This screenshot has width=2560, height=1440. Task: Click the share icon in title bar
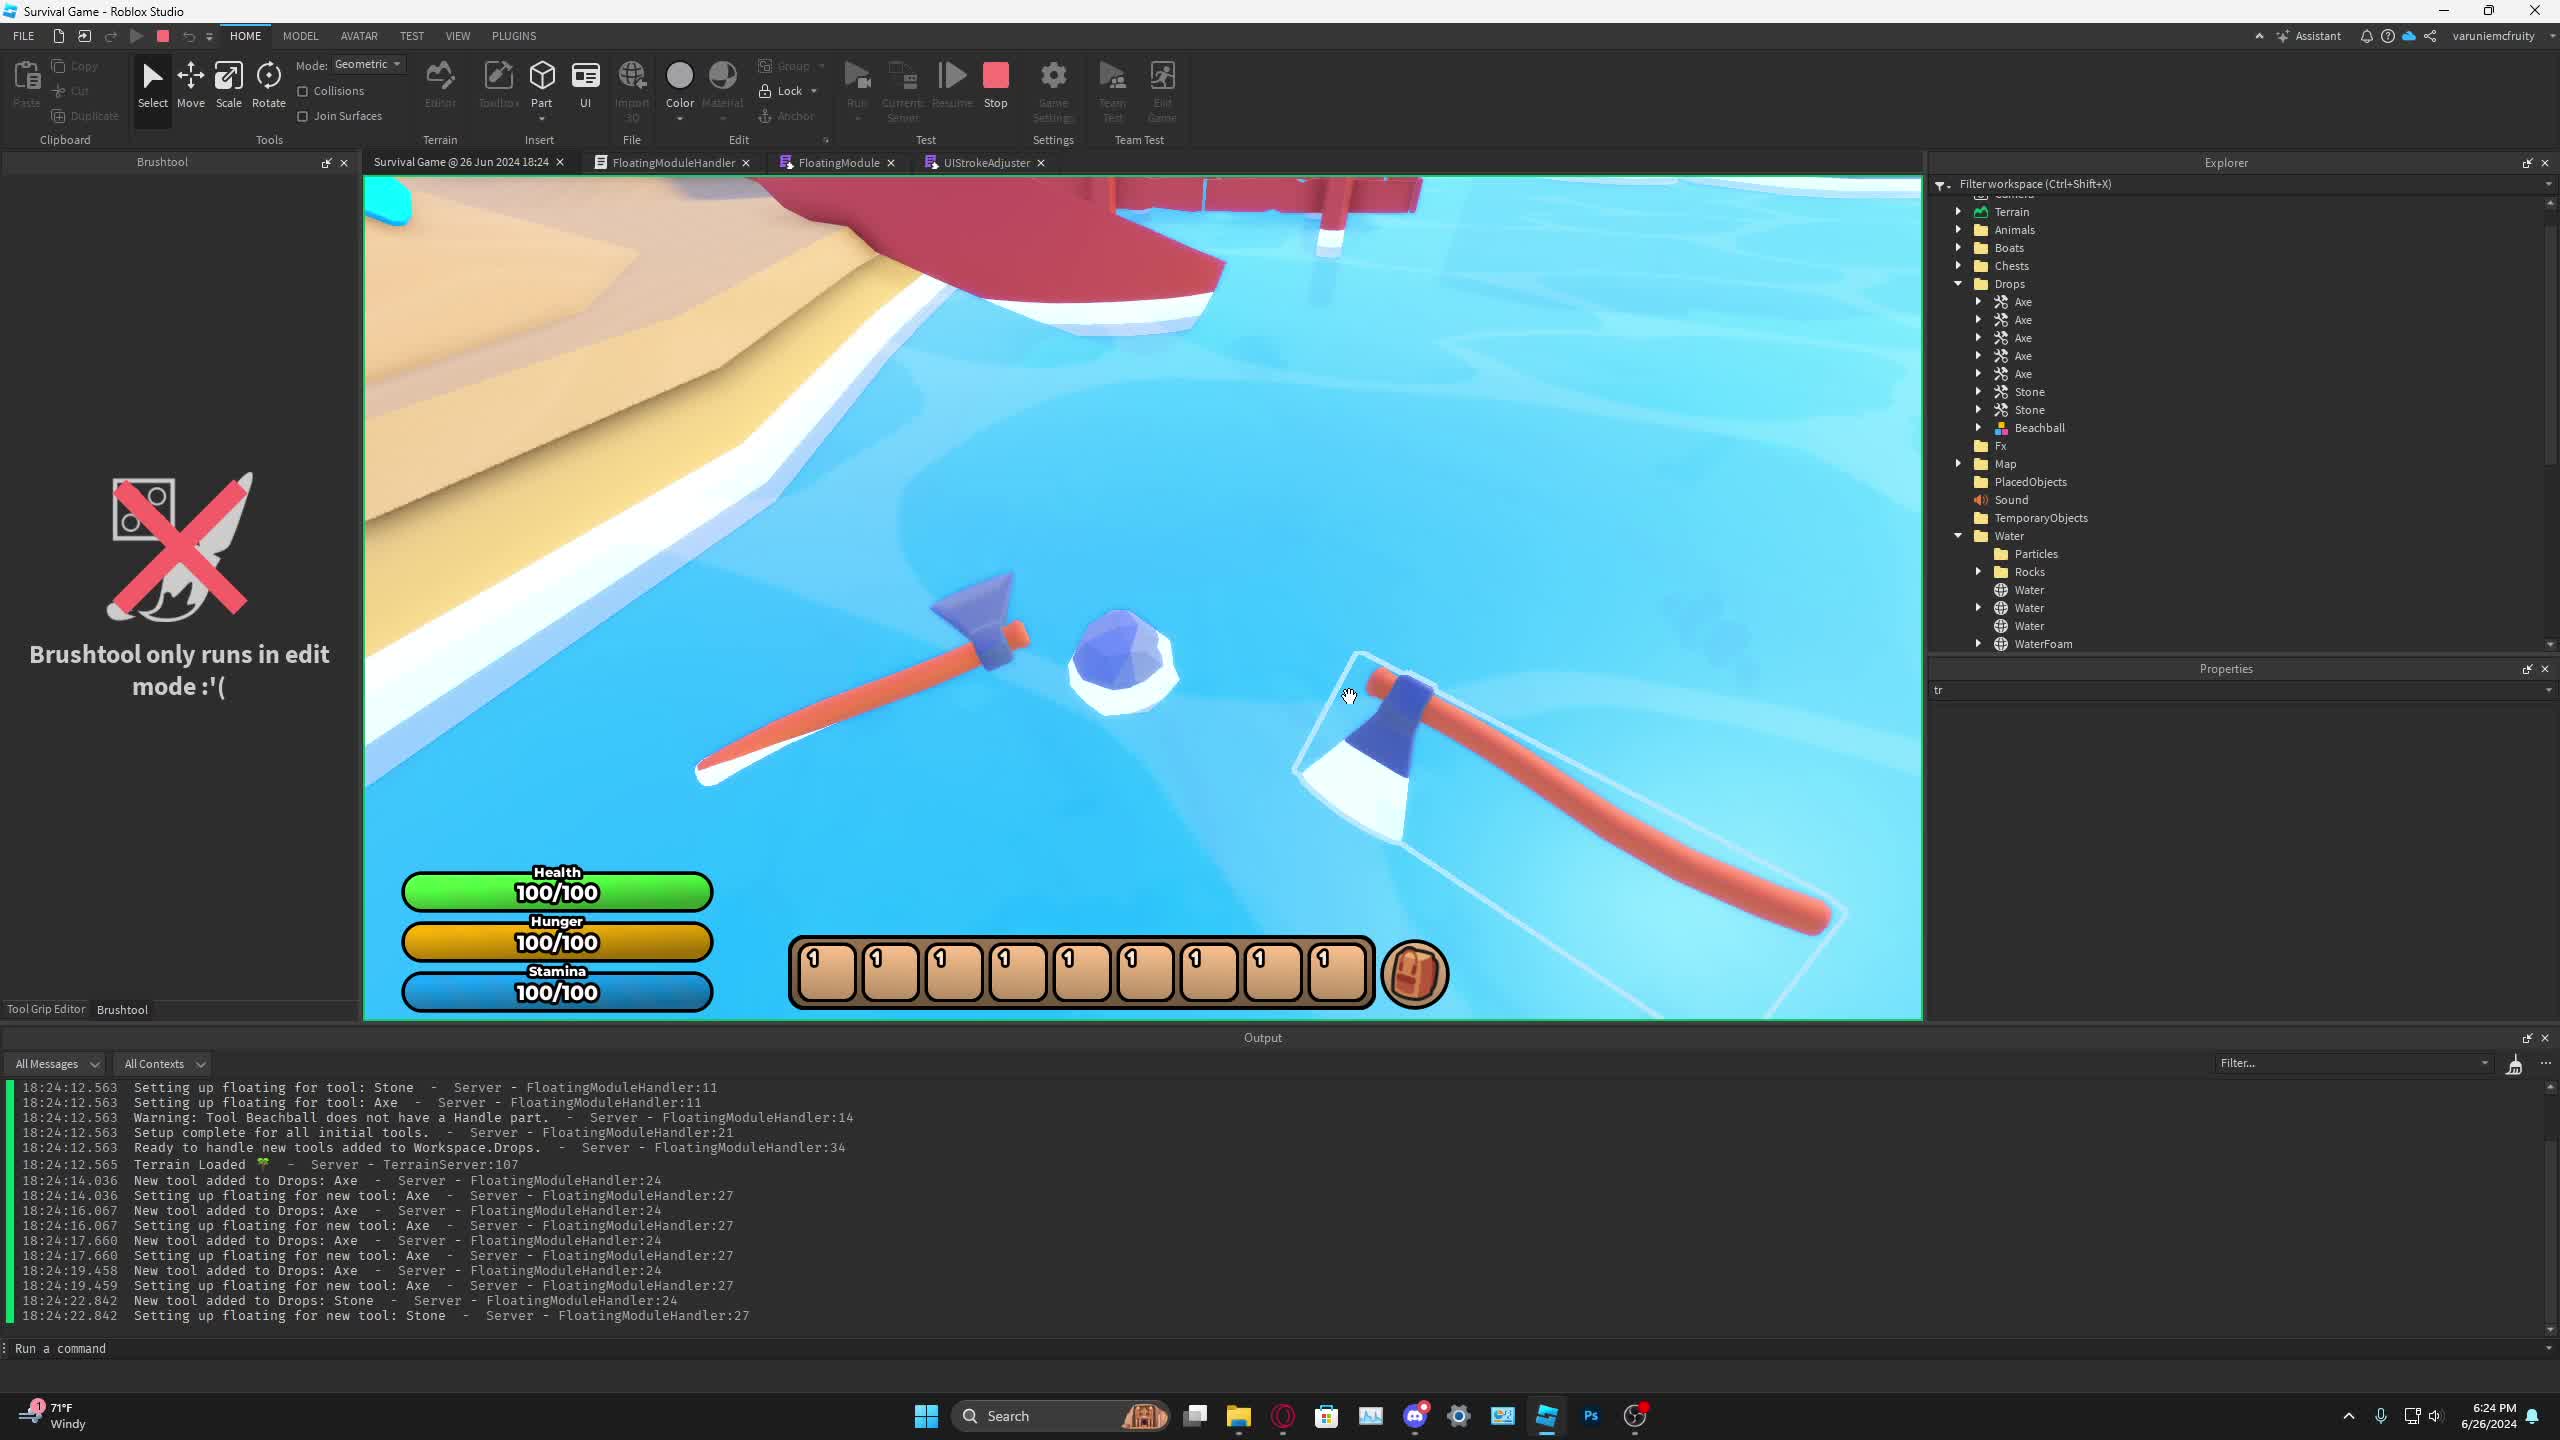point(2430,36)
